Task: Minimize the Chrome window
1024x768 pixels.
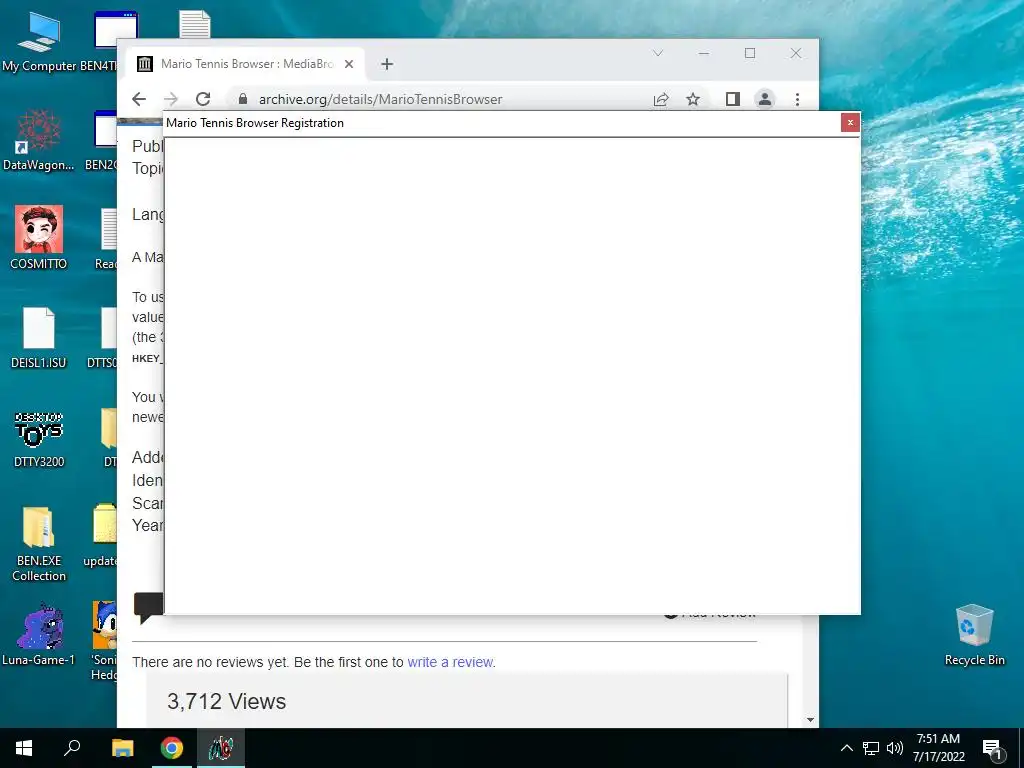Action: [704, 53]
